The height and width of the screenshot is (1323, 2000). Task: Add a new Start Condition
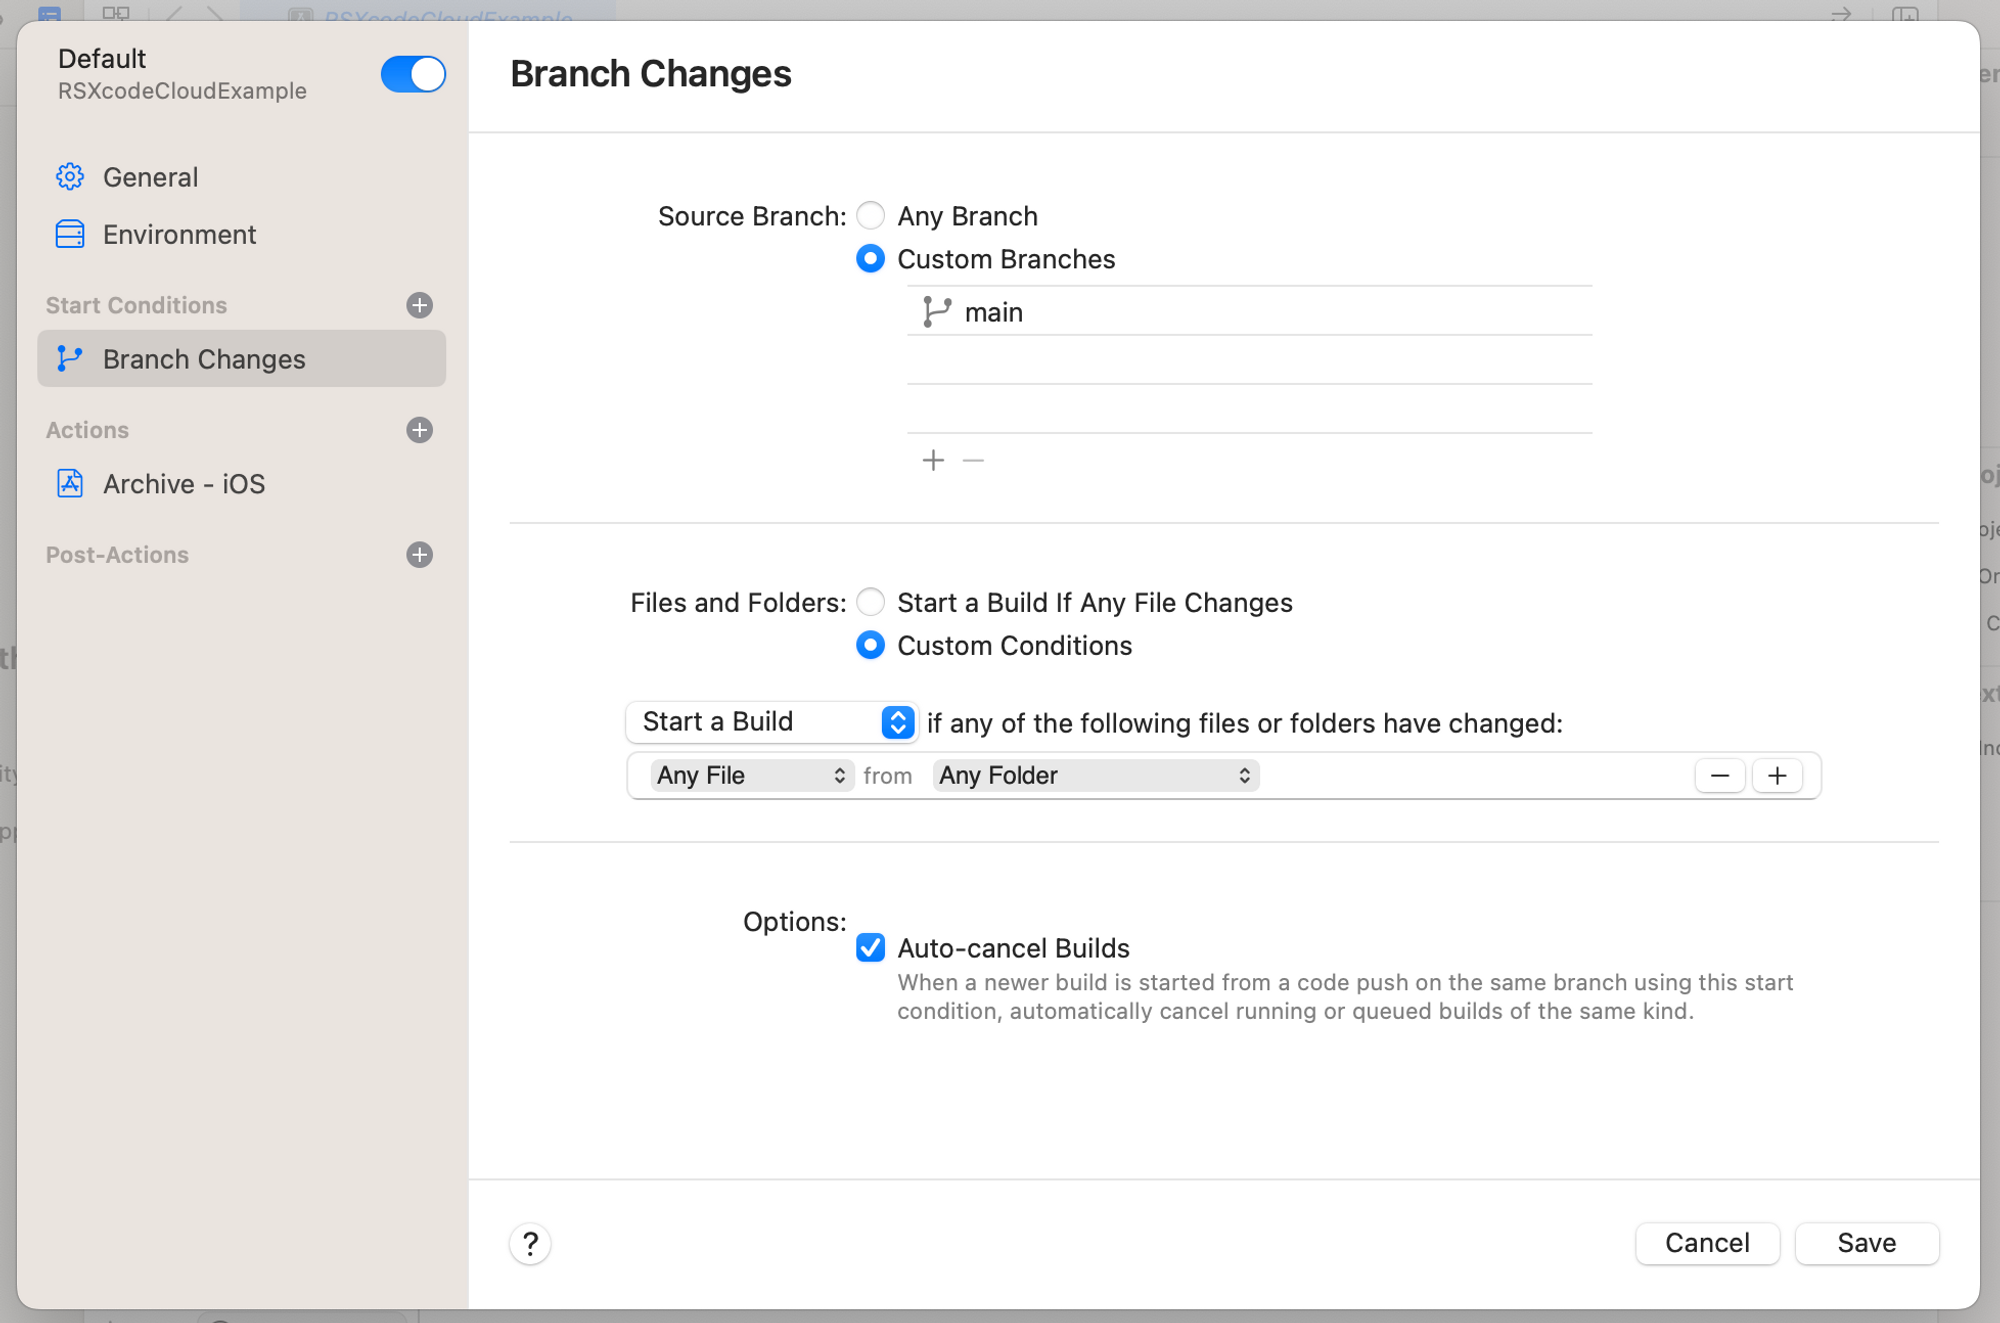(419, 305)
